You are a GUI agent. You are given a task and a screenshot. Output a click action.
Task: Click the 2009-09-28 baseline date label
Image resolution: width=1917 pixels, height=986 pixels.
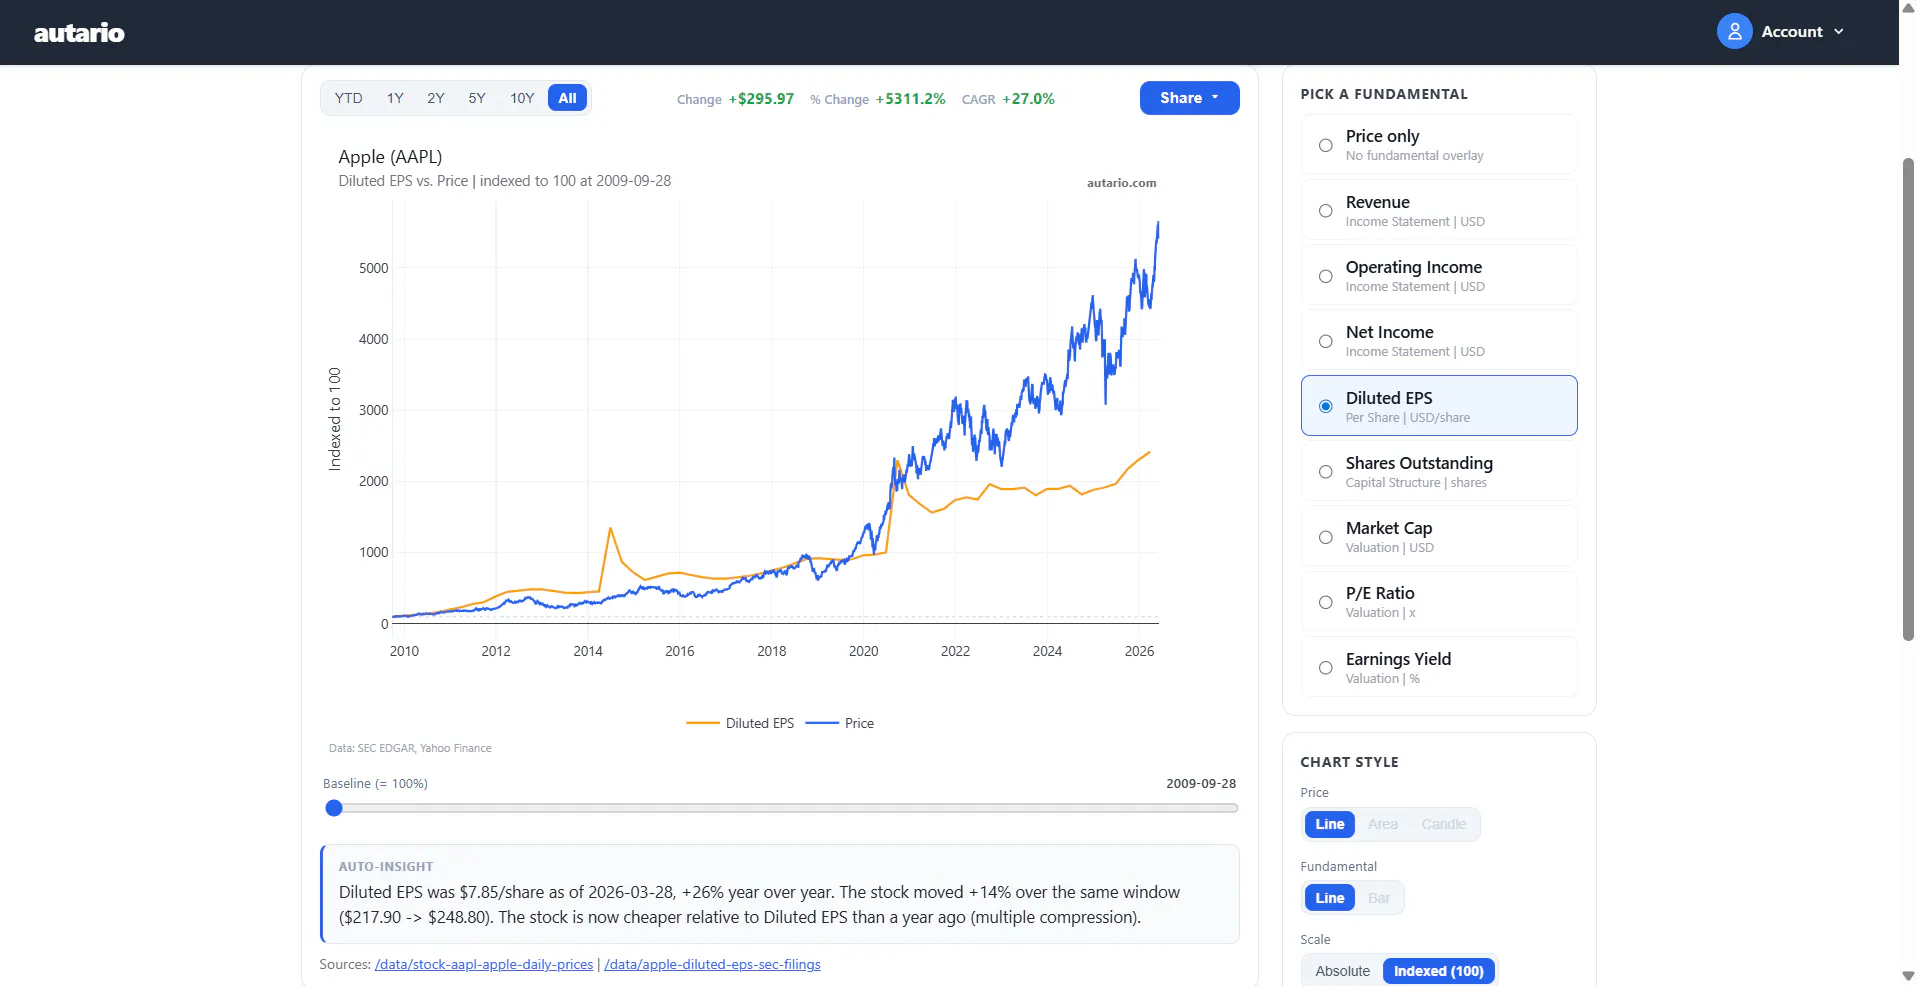click(1201, 784)
